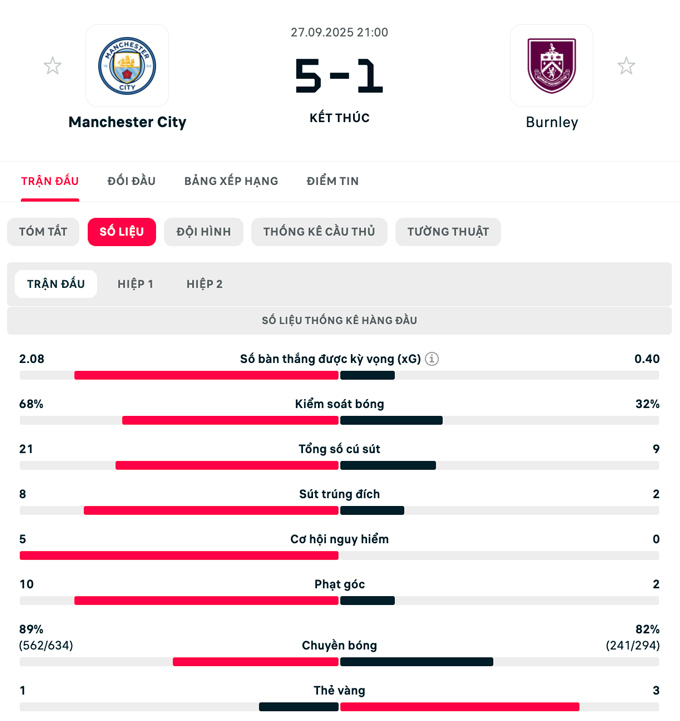Filter statistics to HIỆP 1

135,284
